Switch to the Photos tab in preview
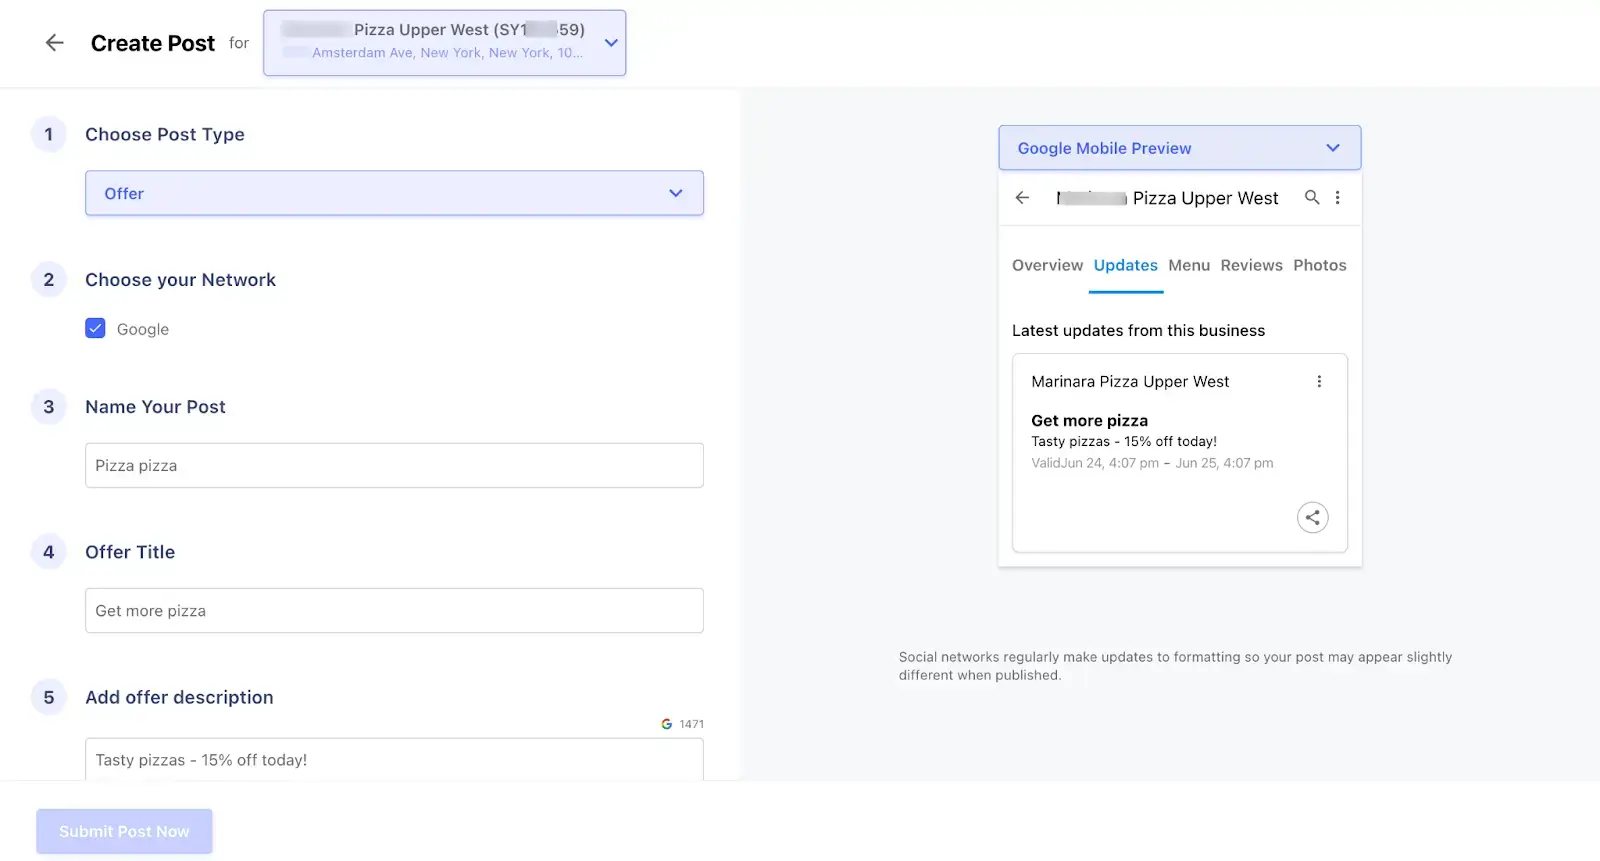Screen dimensions: 1600x861 (x=1319, y=265)
